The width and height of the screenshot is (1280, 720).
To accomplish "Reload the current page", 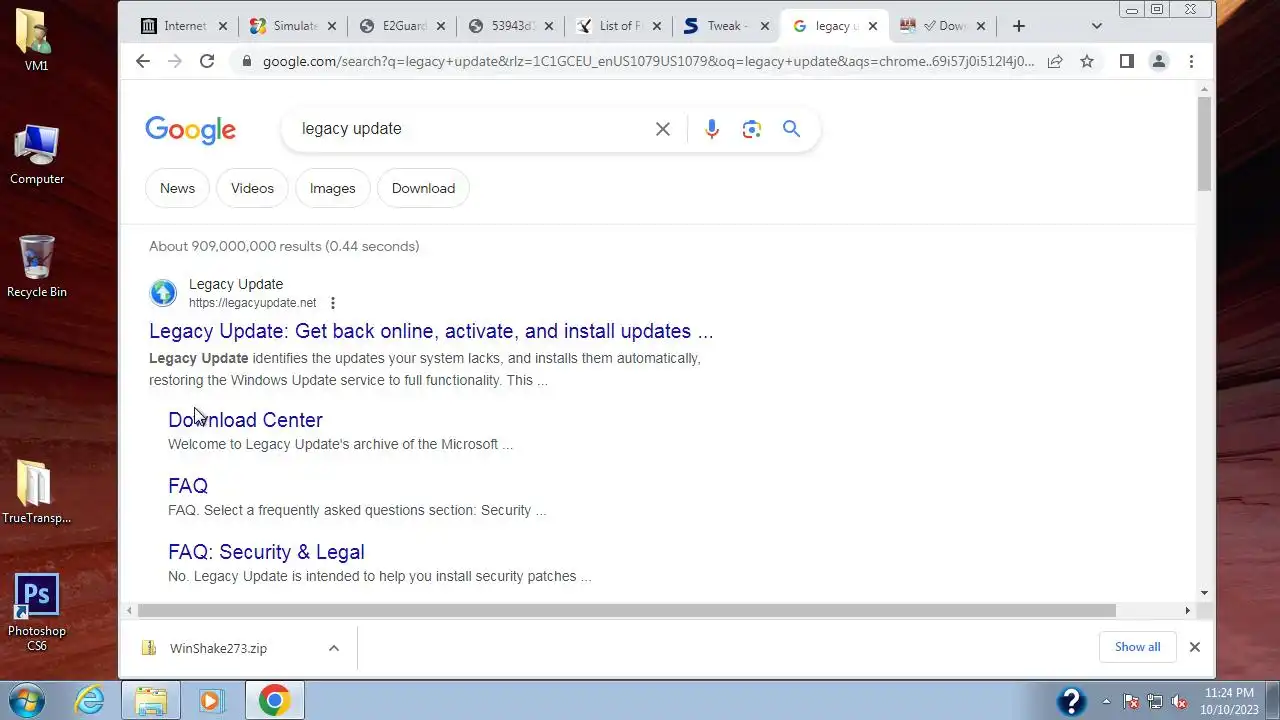I will click(207, 61).
